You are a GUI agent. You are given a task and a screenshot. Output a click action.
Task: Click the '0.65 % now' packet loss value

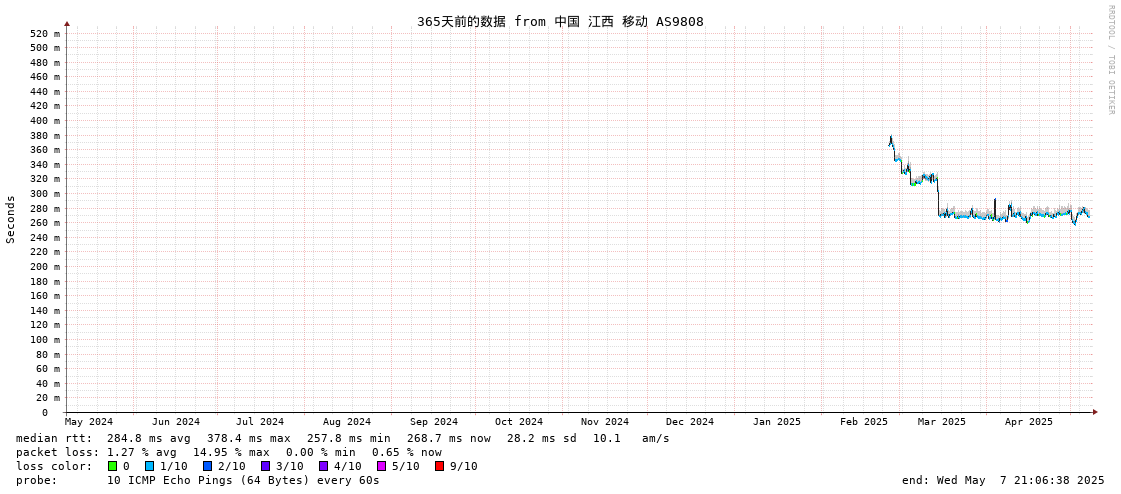(x=407, y=453)
